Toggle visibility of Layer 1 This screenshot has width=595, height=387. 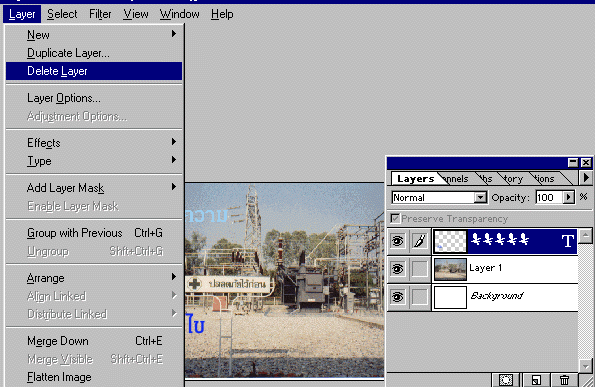397,269
